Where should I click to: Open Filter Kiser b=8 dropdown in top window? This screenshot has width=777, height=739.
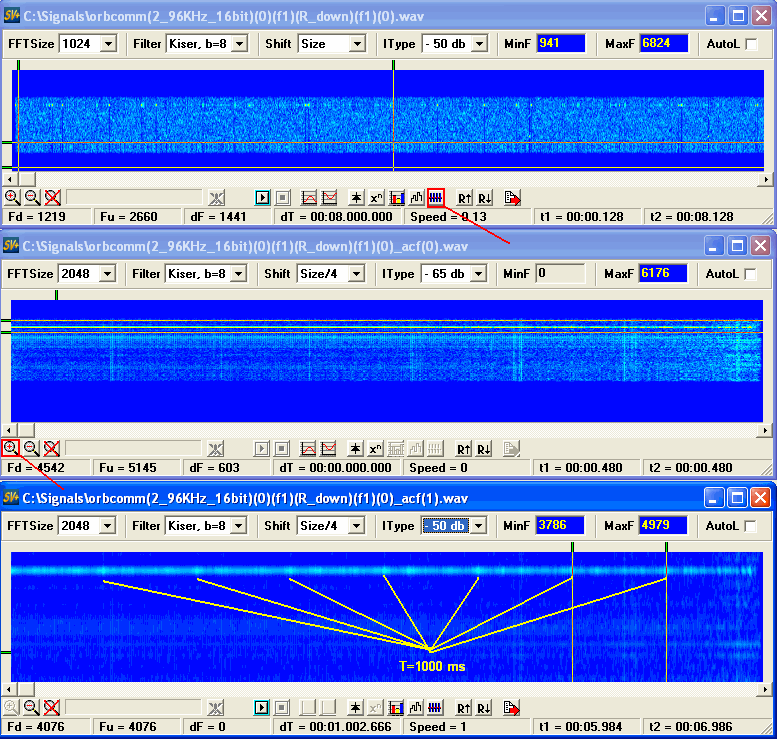tap(240, 44)
